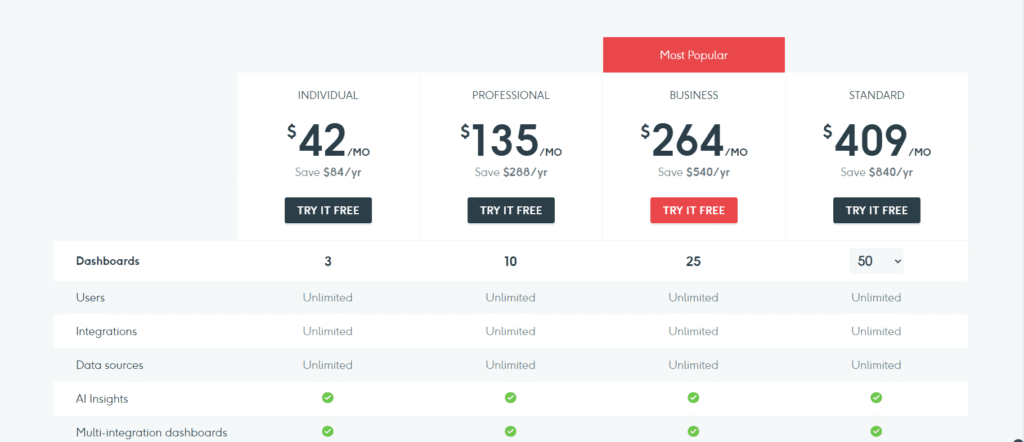Click AI Insights checkmark under Professional plan
Viewport: 1024px width, 442px height.
[510, 398]
